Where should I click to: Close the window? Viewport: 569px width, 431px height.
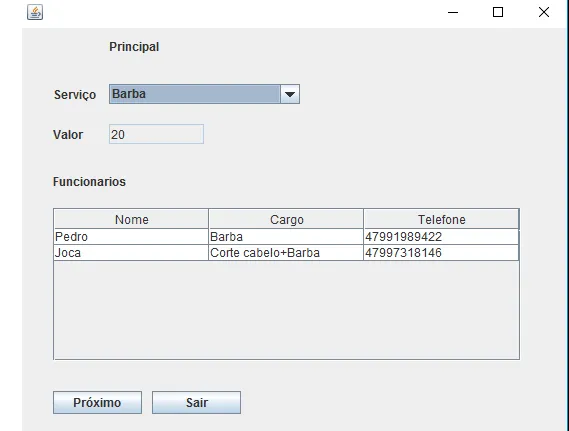(544, 12)
